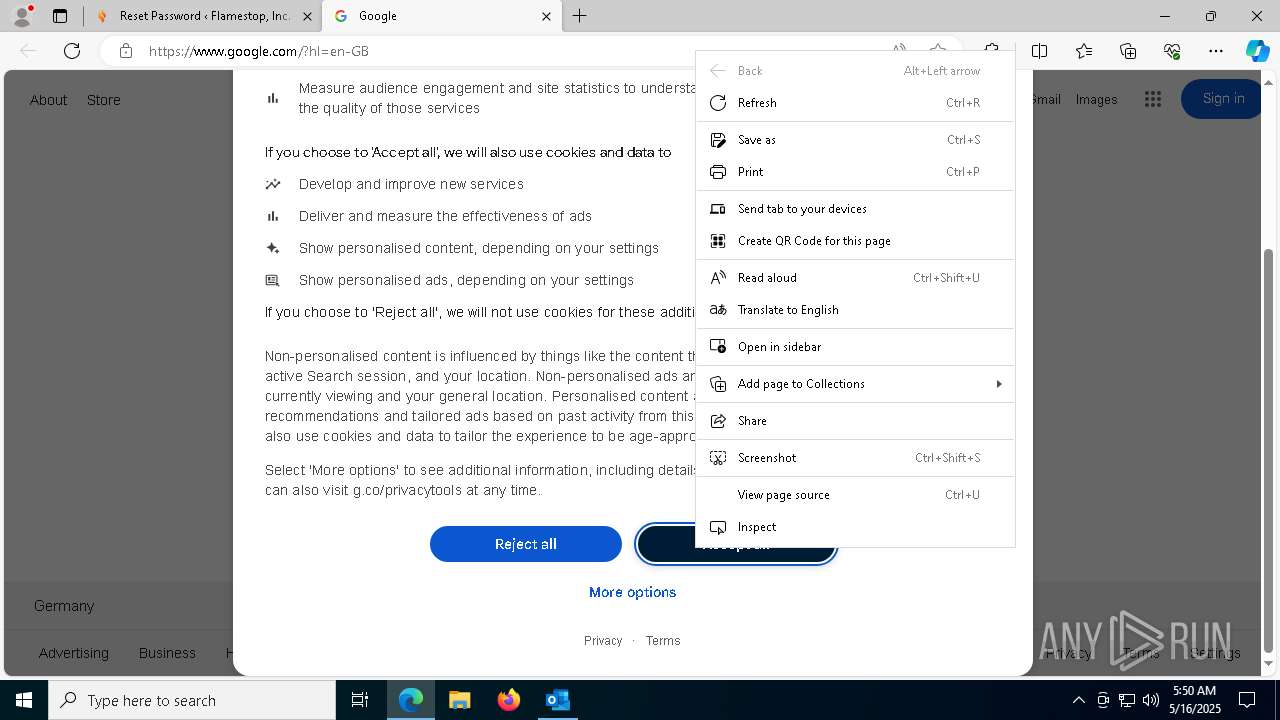Select Print in the context menu
The image size is (1280, 720).
[x=855, y=172]
